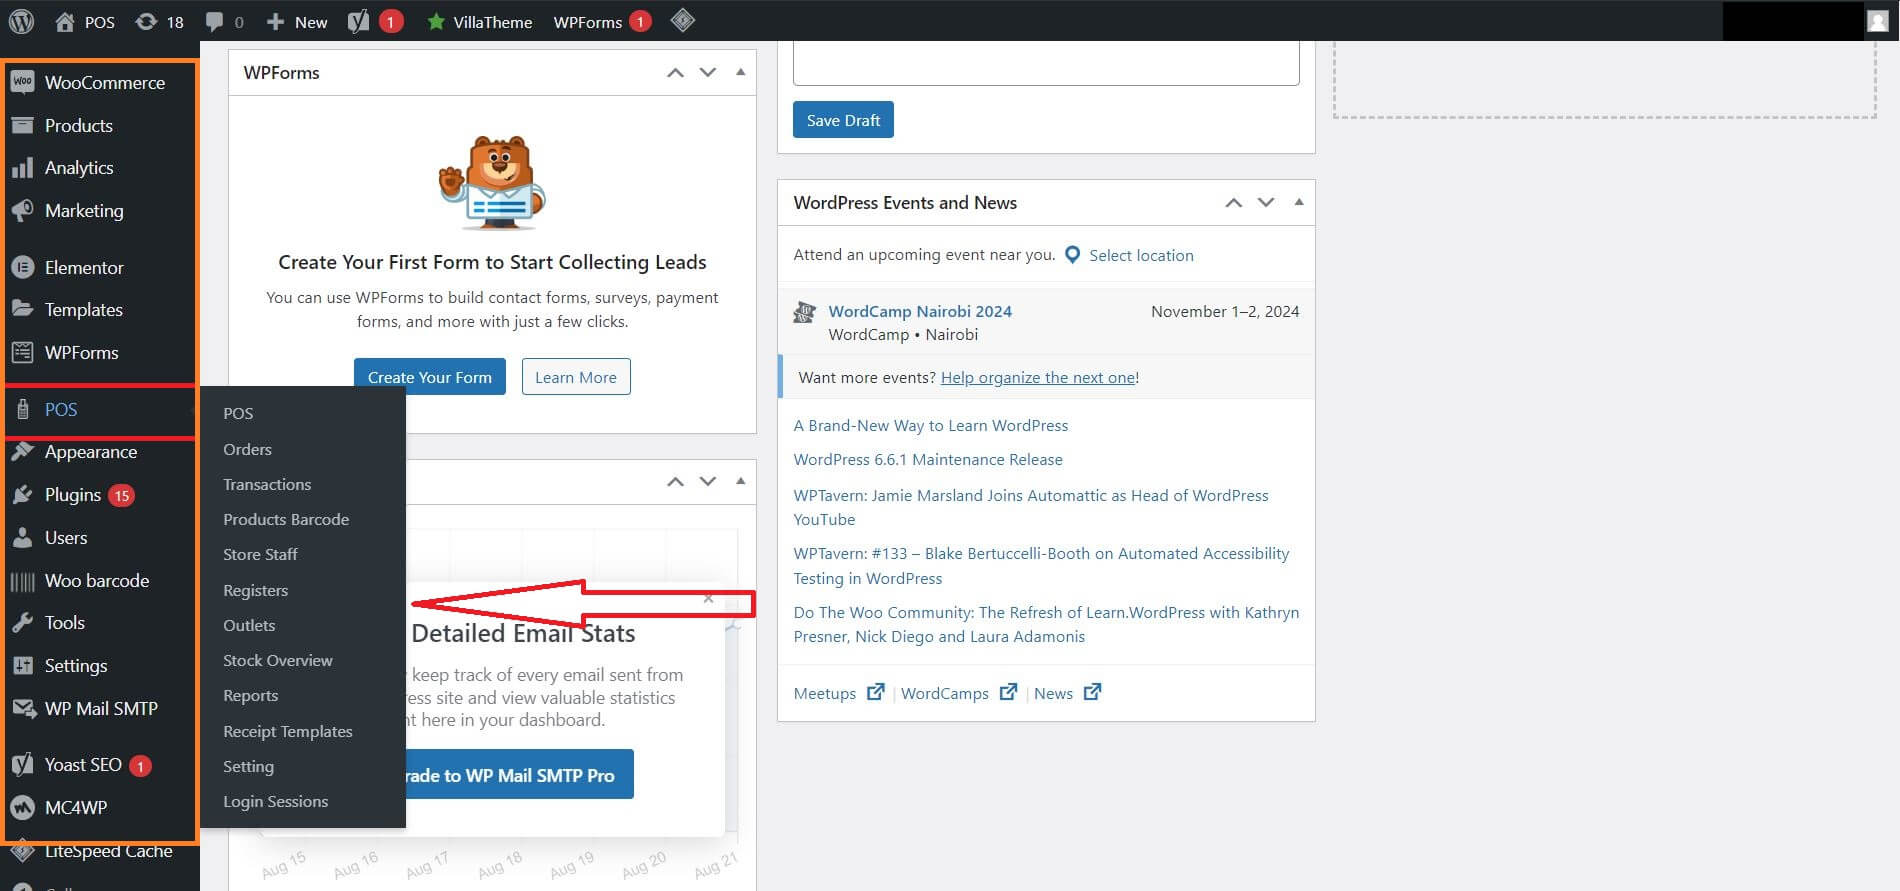Image resolution: width=1900 pixels, height=891 pixels.
Task: Click Help organize the next one
Action: click(1038, 377)
